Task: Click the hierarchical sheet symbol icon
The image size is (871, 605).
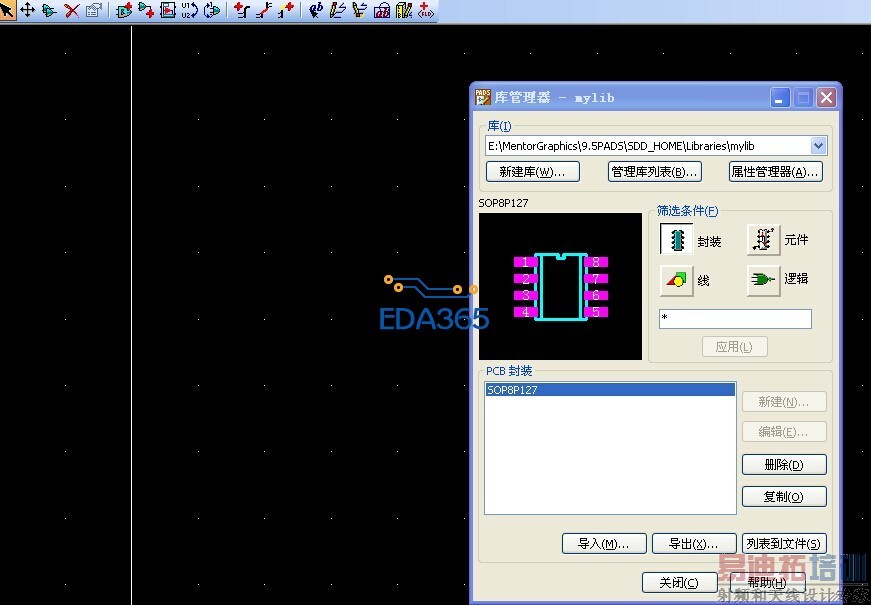Action: 168,10
